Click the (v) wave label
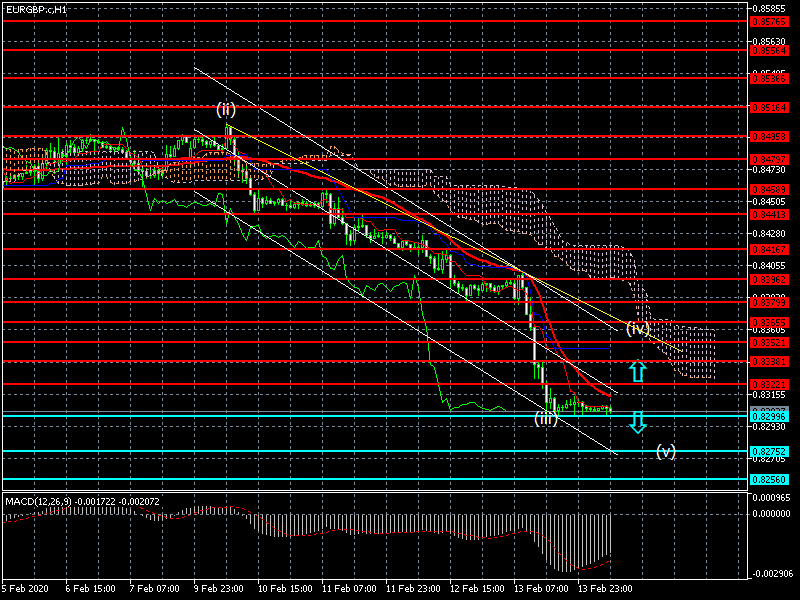This screenshot has height=600, width=800. (x=666, y=451)
